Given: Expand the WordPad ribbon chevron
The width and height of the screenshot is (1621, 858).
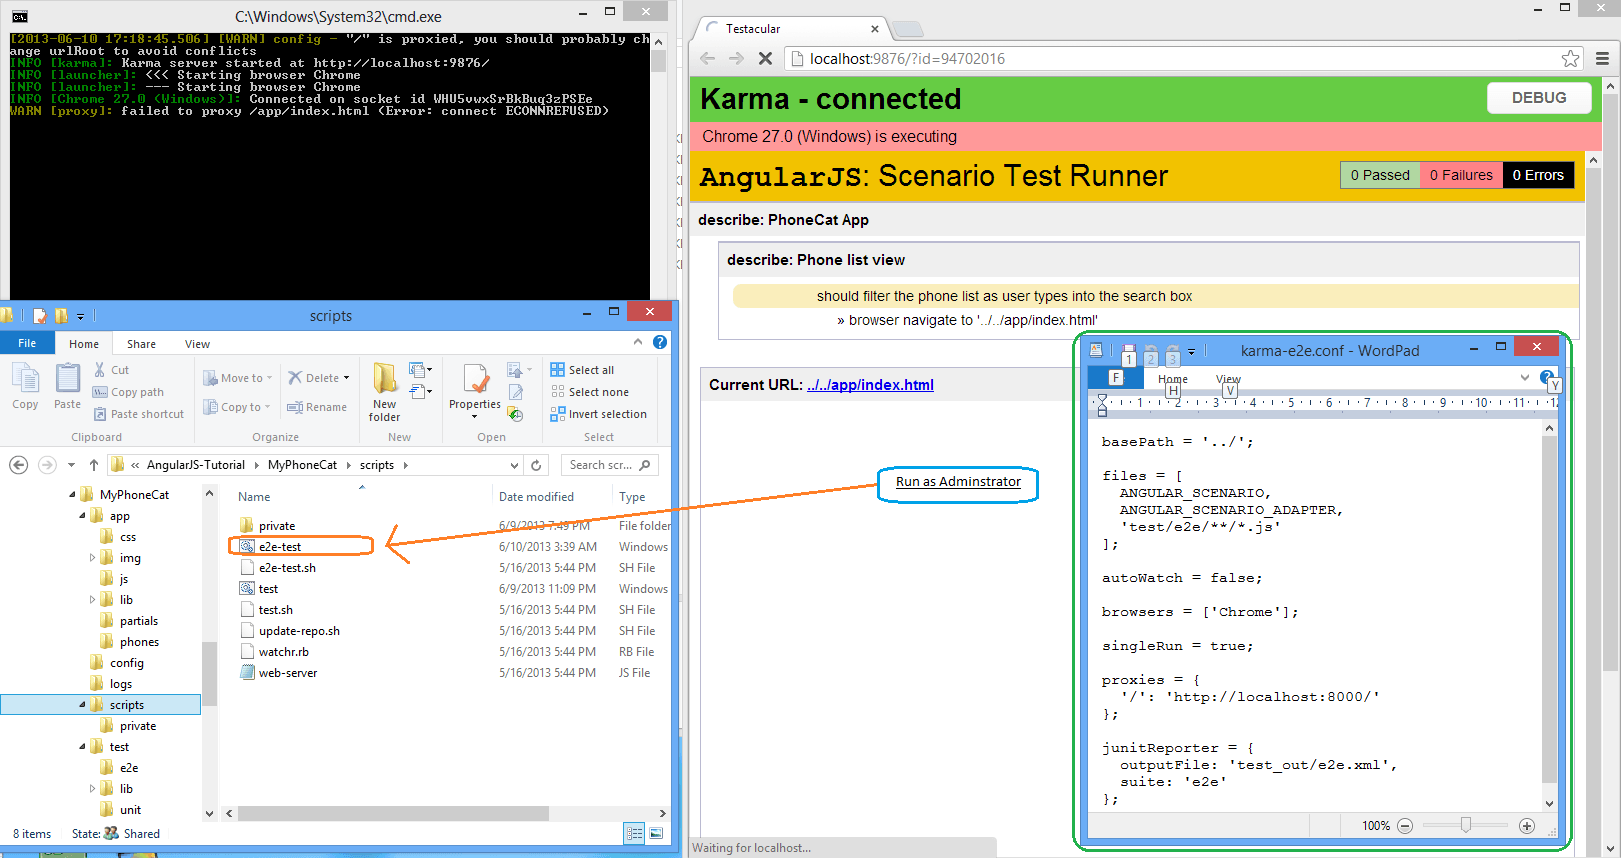Looking at the screenshot, I should coord(1525,377).
